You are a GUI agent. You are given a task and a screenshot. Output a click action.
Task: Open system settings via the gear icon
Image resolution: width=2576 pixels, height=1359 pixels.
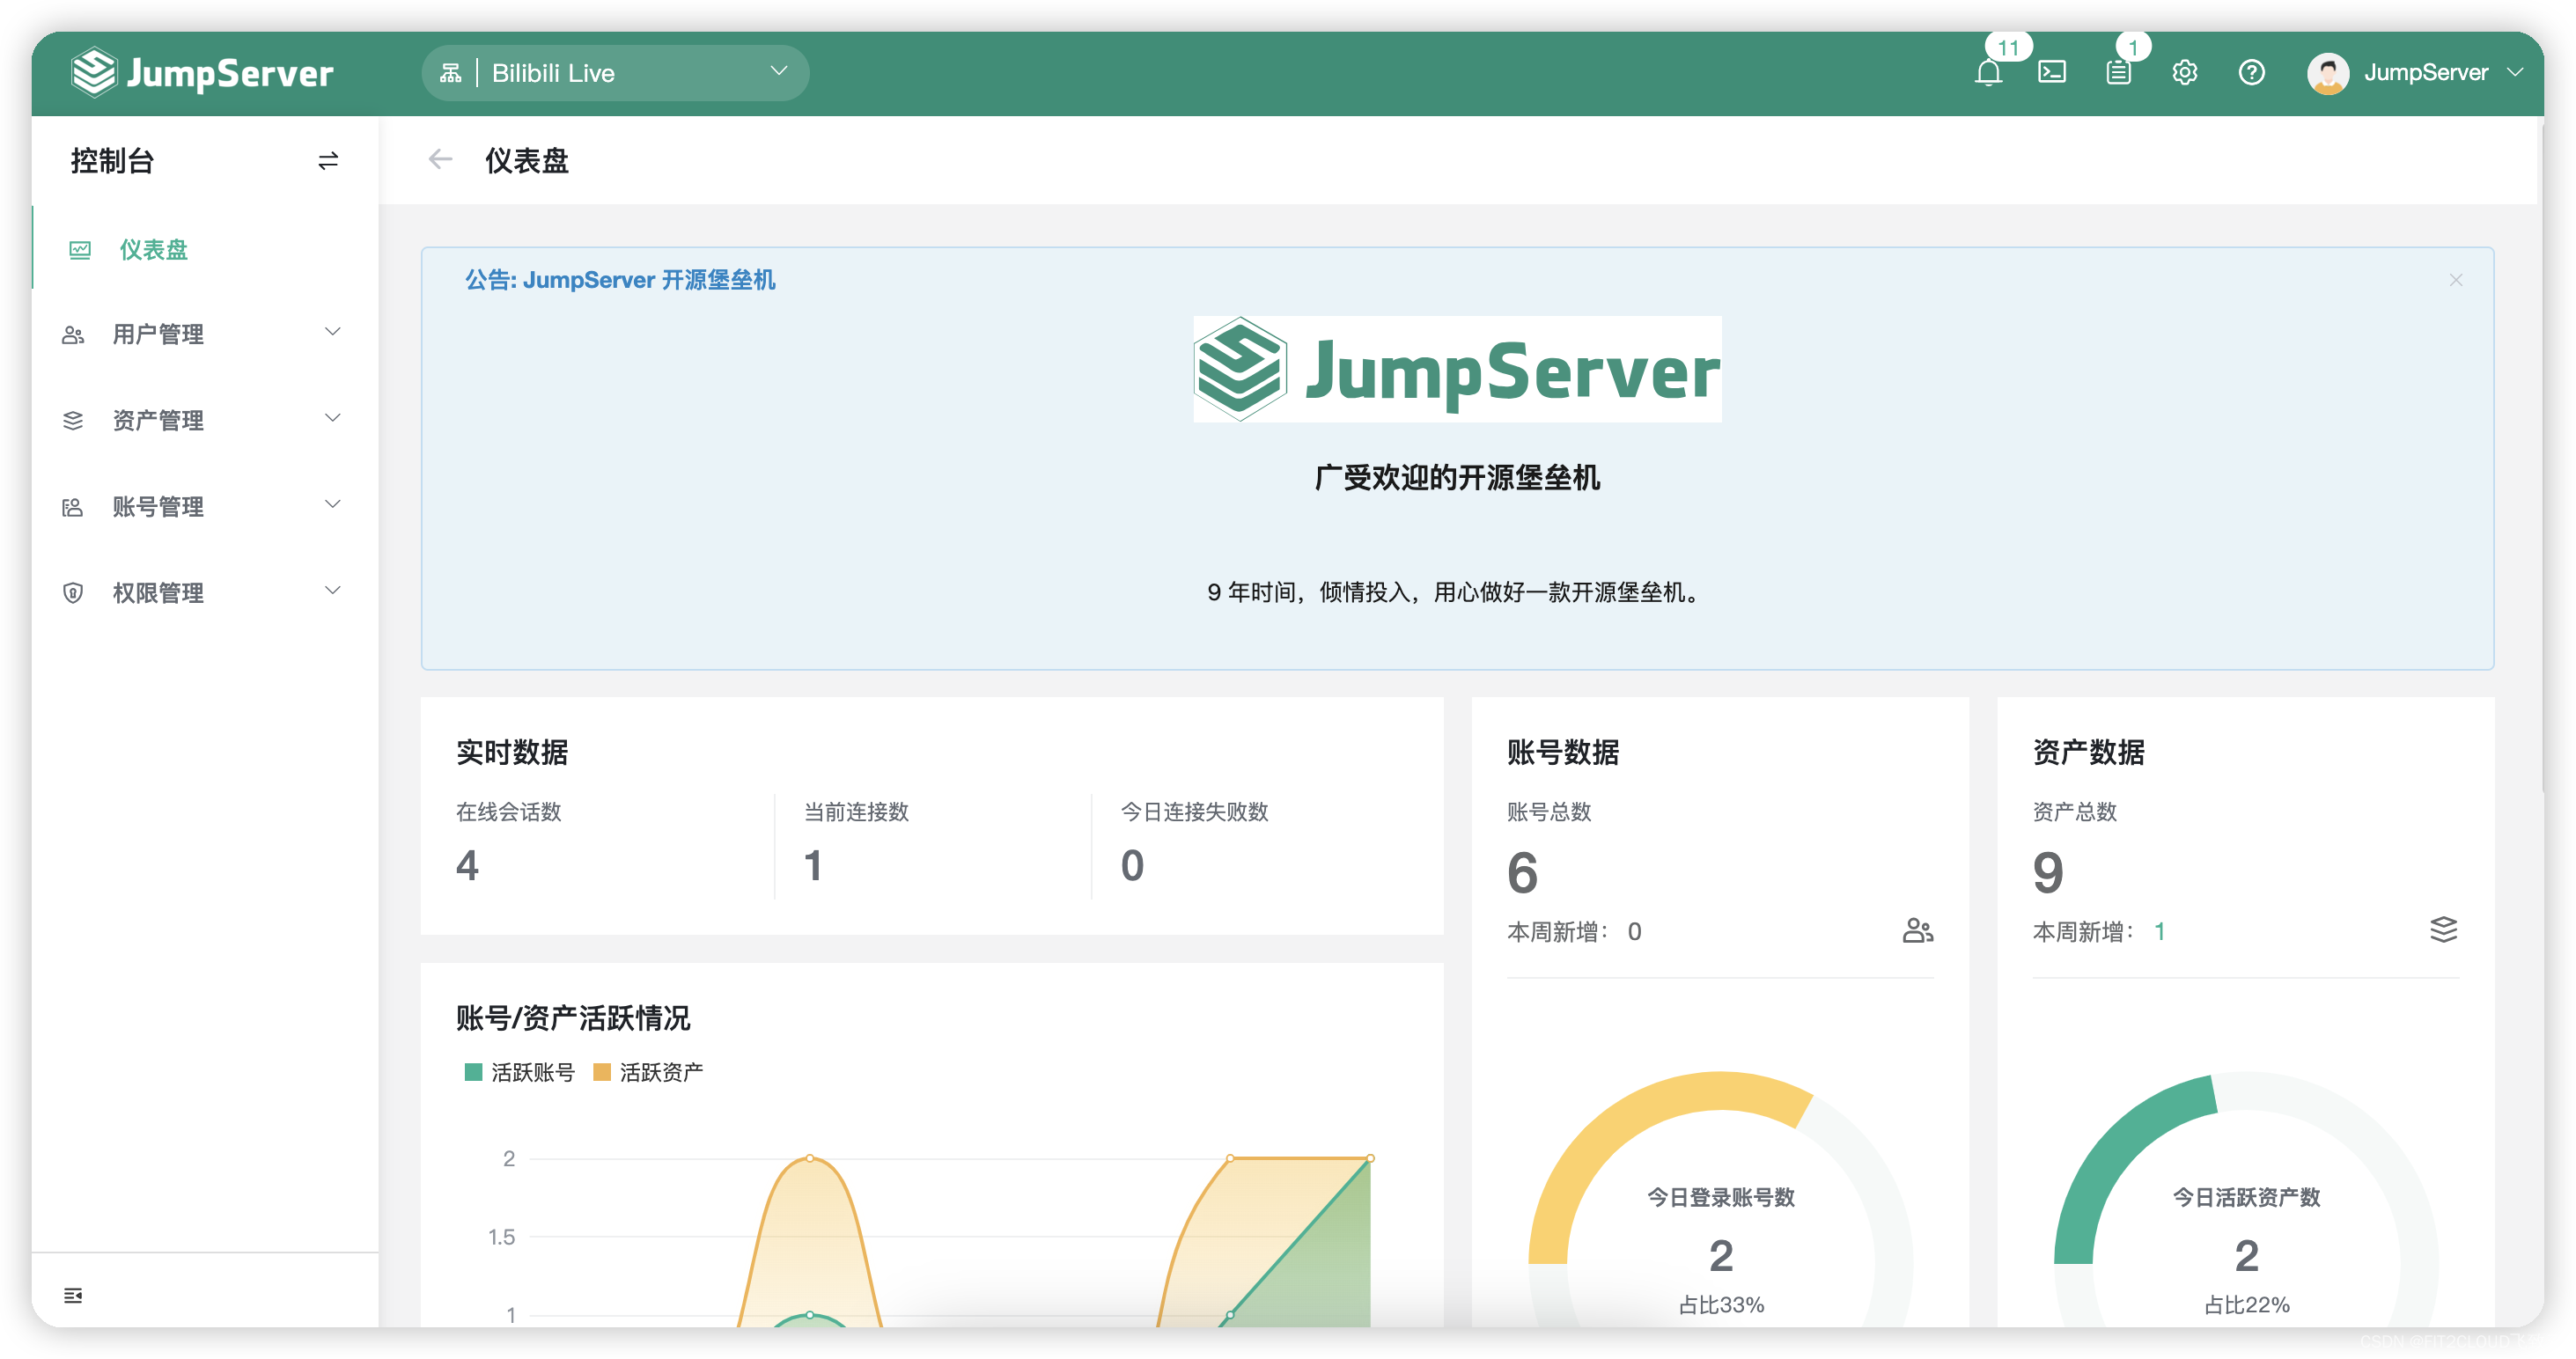coord(2185,72)
